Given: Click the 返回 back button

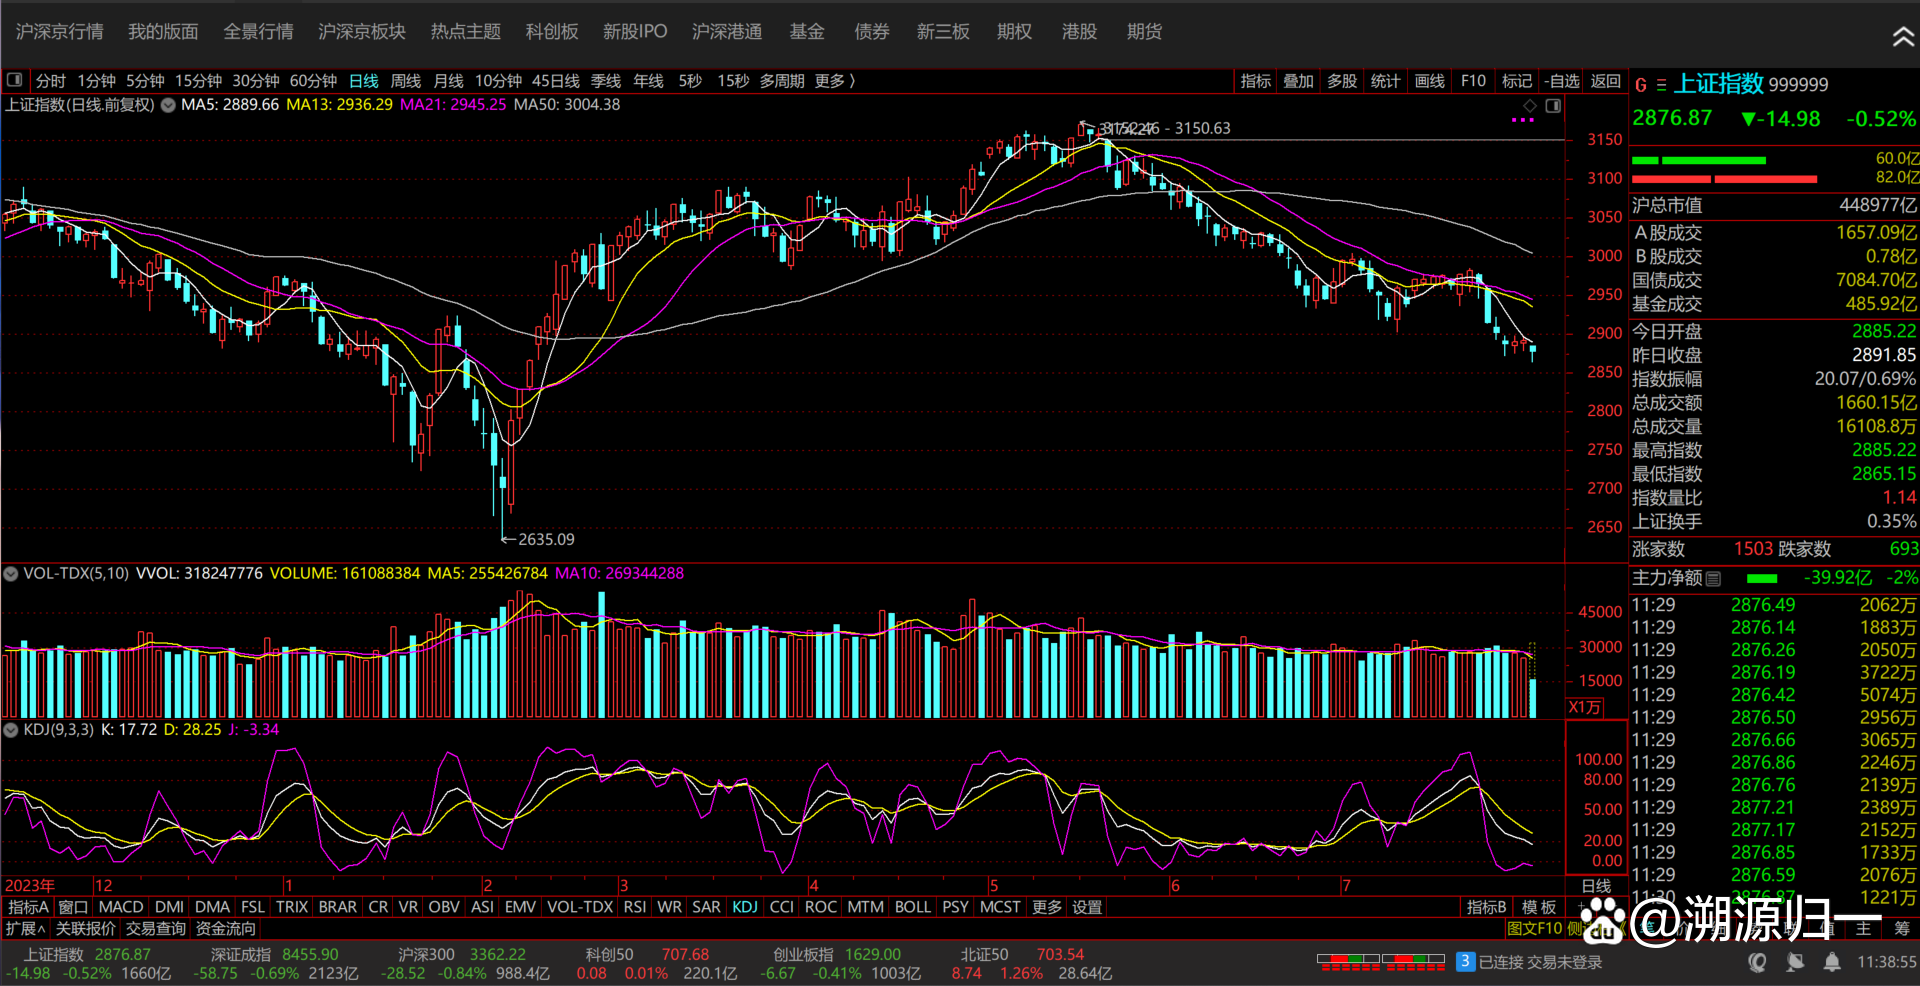Looking at the screenshot, I should (x=1605, y=81).
